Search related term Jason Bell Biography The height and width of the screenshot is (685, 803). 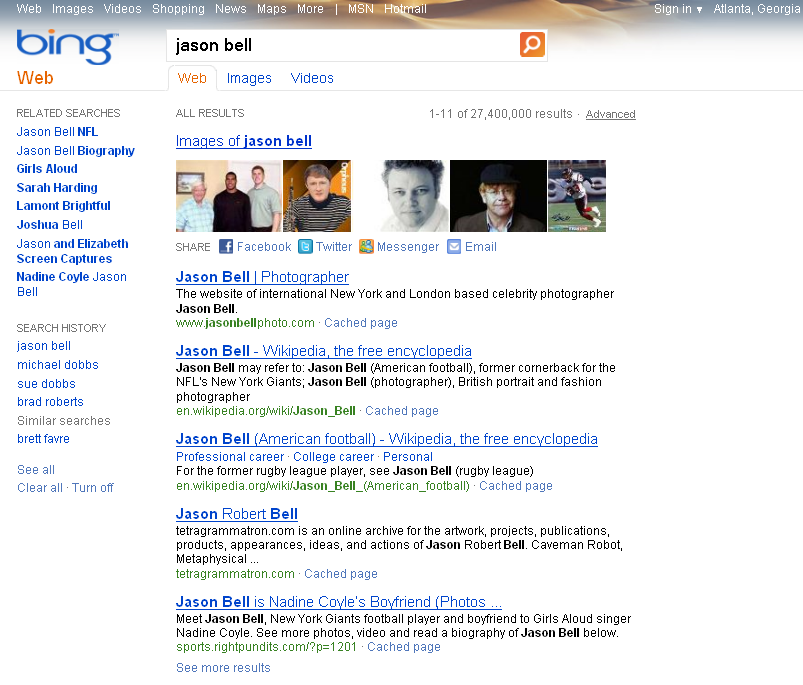(x=76, y=151)
